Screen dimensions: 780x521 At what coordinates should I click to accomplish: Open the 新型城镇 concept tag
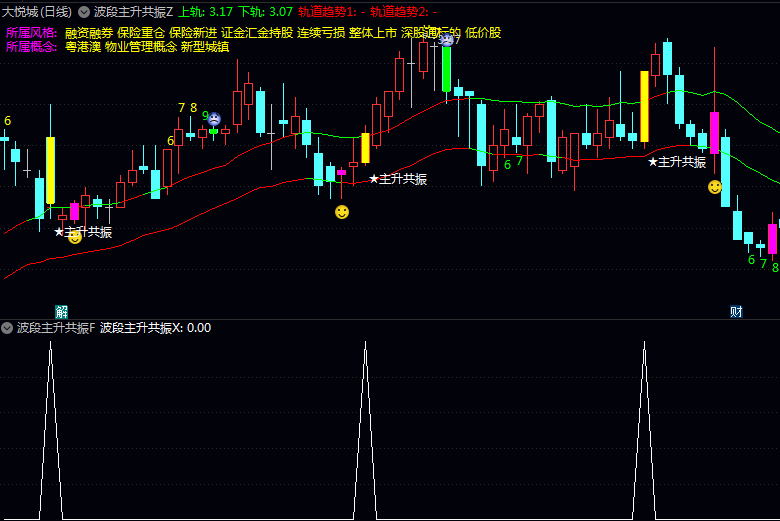(205, 47)
